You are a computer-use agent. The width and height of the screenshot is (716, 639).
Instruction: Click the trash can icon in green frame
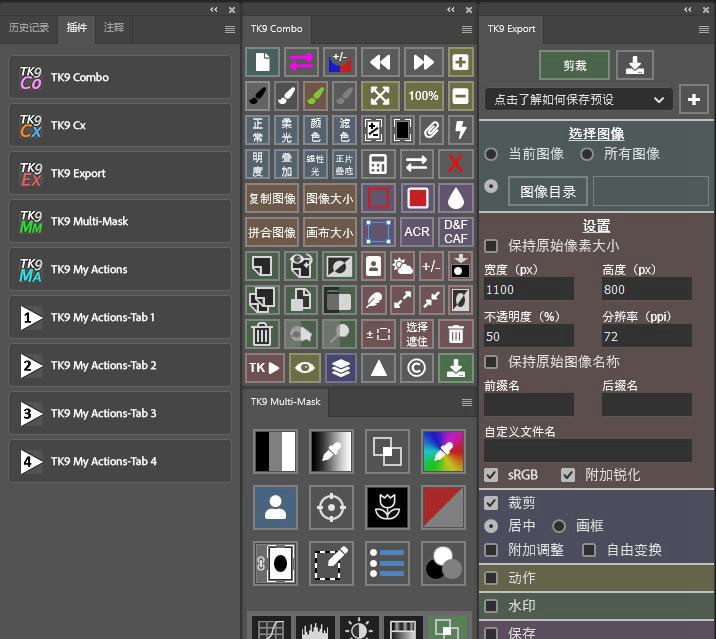(x=262, y=334)
